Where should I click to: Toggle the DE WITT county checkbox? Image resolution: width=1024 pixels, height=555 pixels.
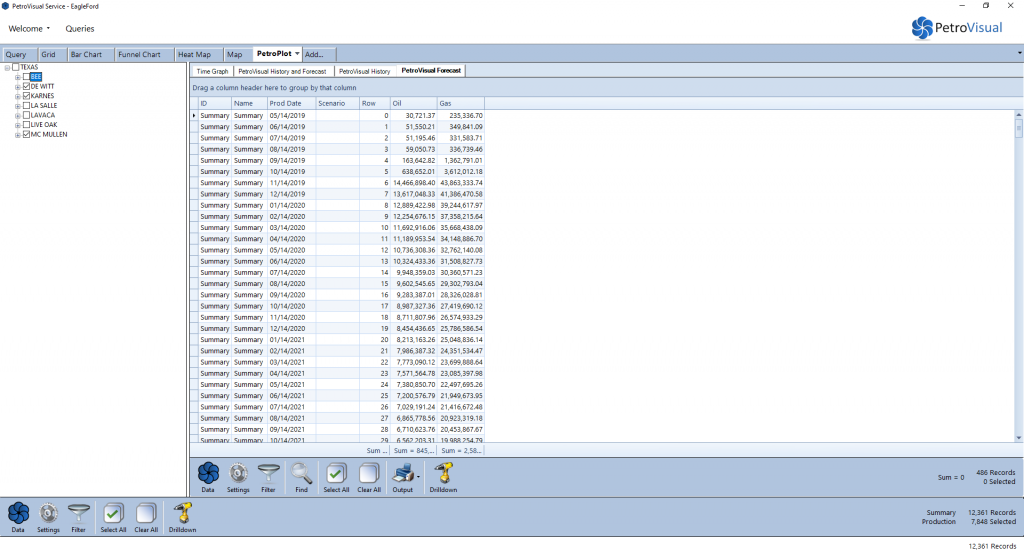point(26,86)
